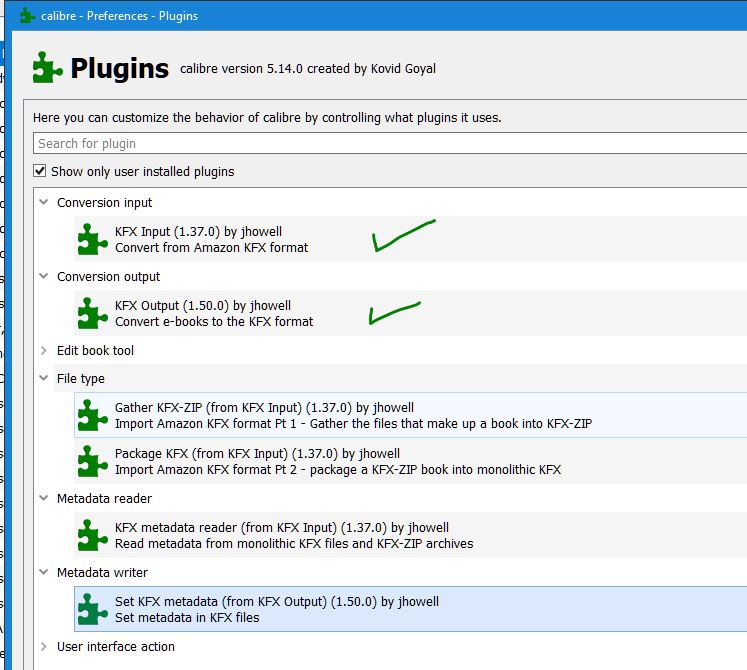This screenshot has width=747, height=670.
Task: Expand the User interface action category
Action: [x=44, y=646]
